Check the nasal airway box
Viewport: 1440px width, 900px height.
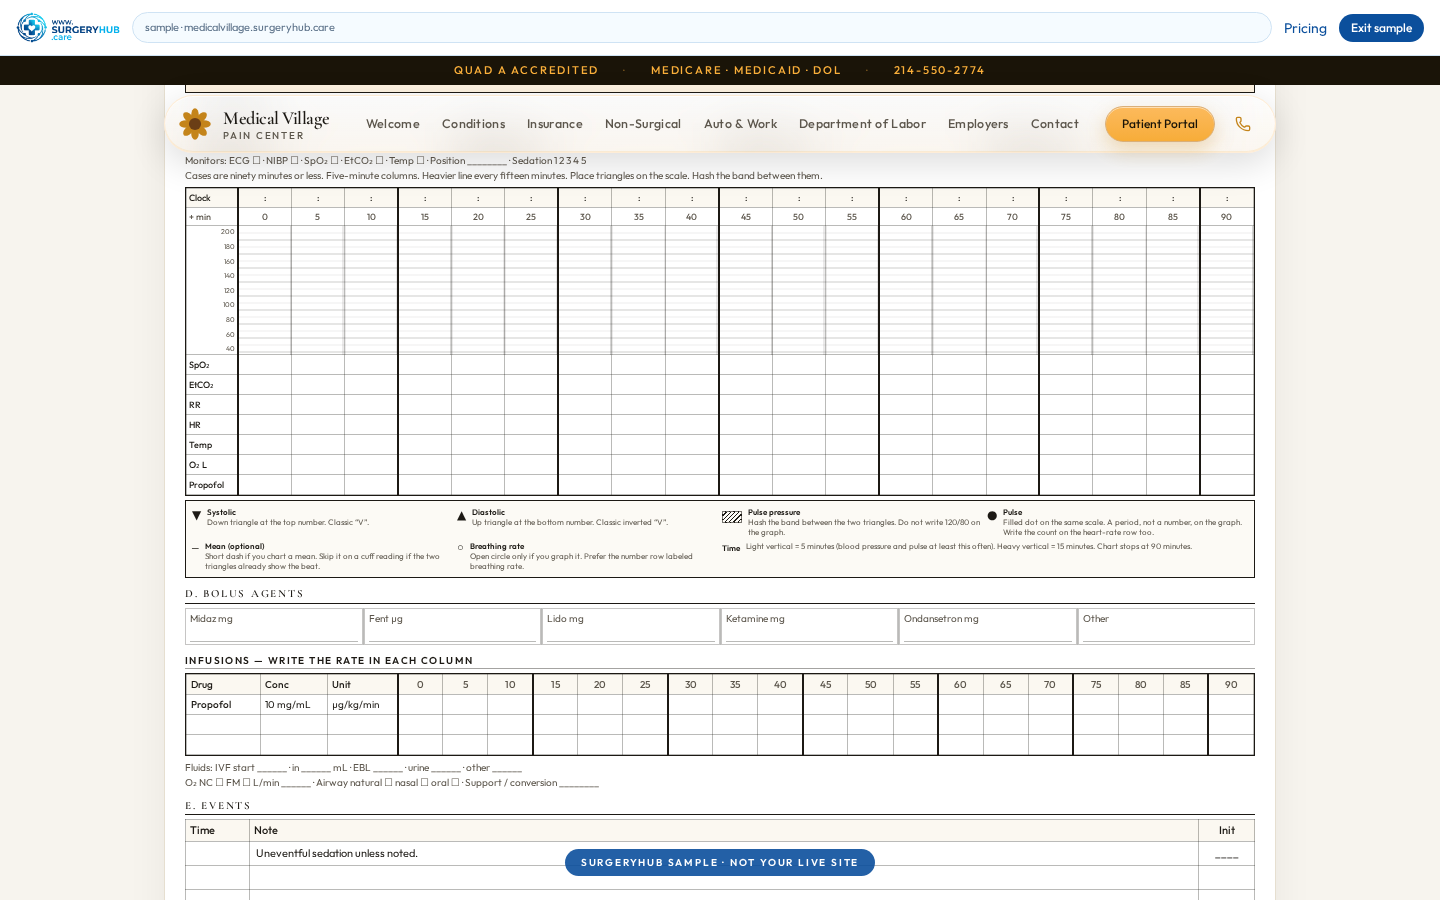(x=424, y=782)
